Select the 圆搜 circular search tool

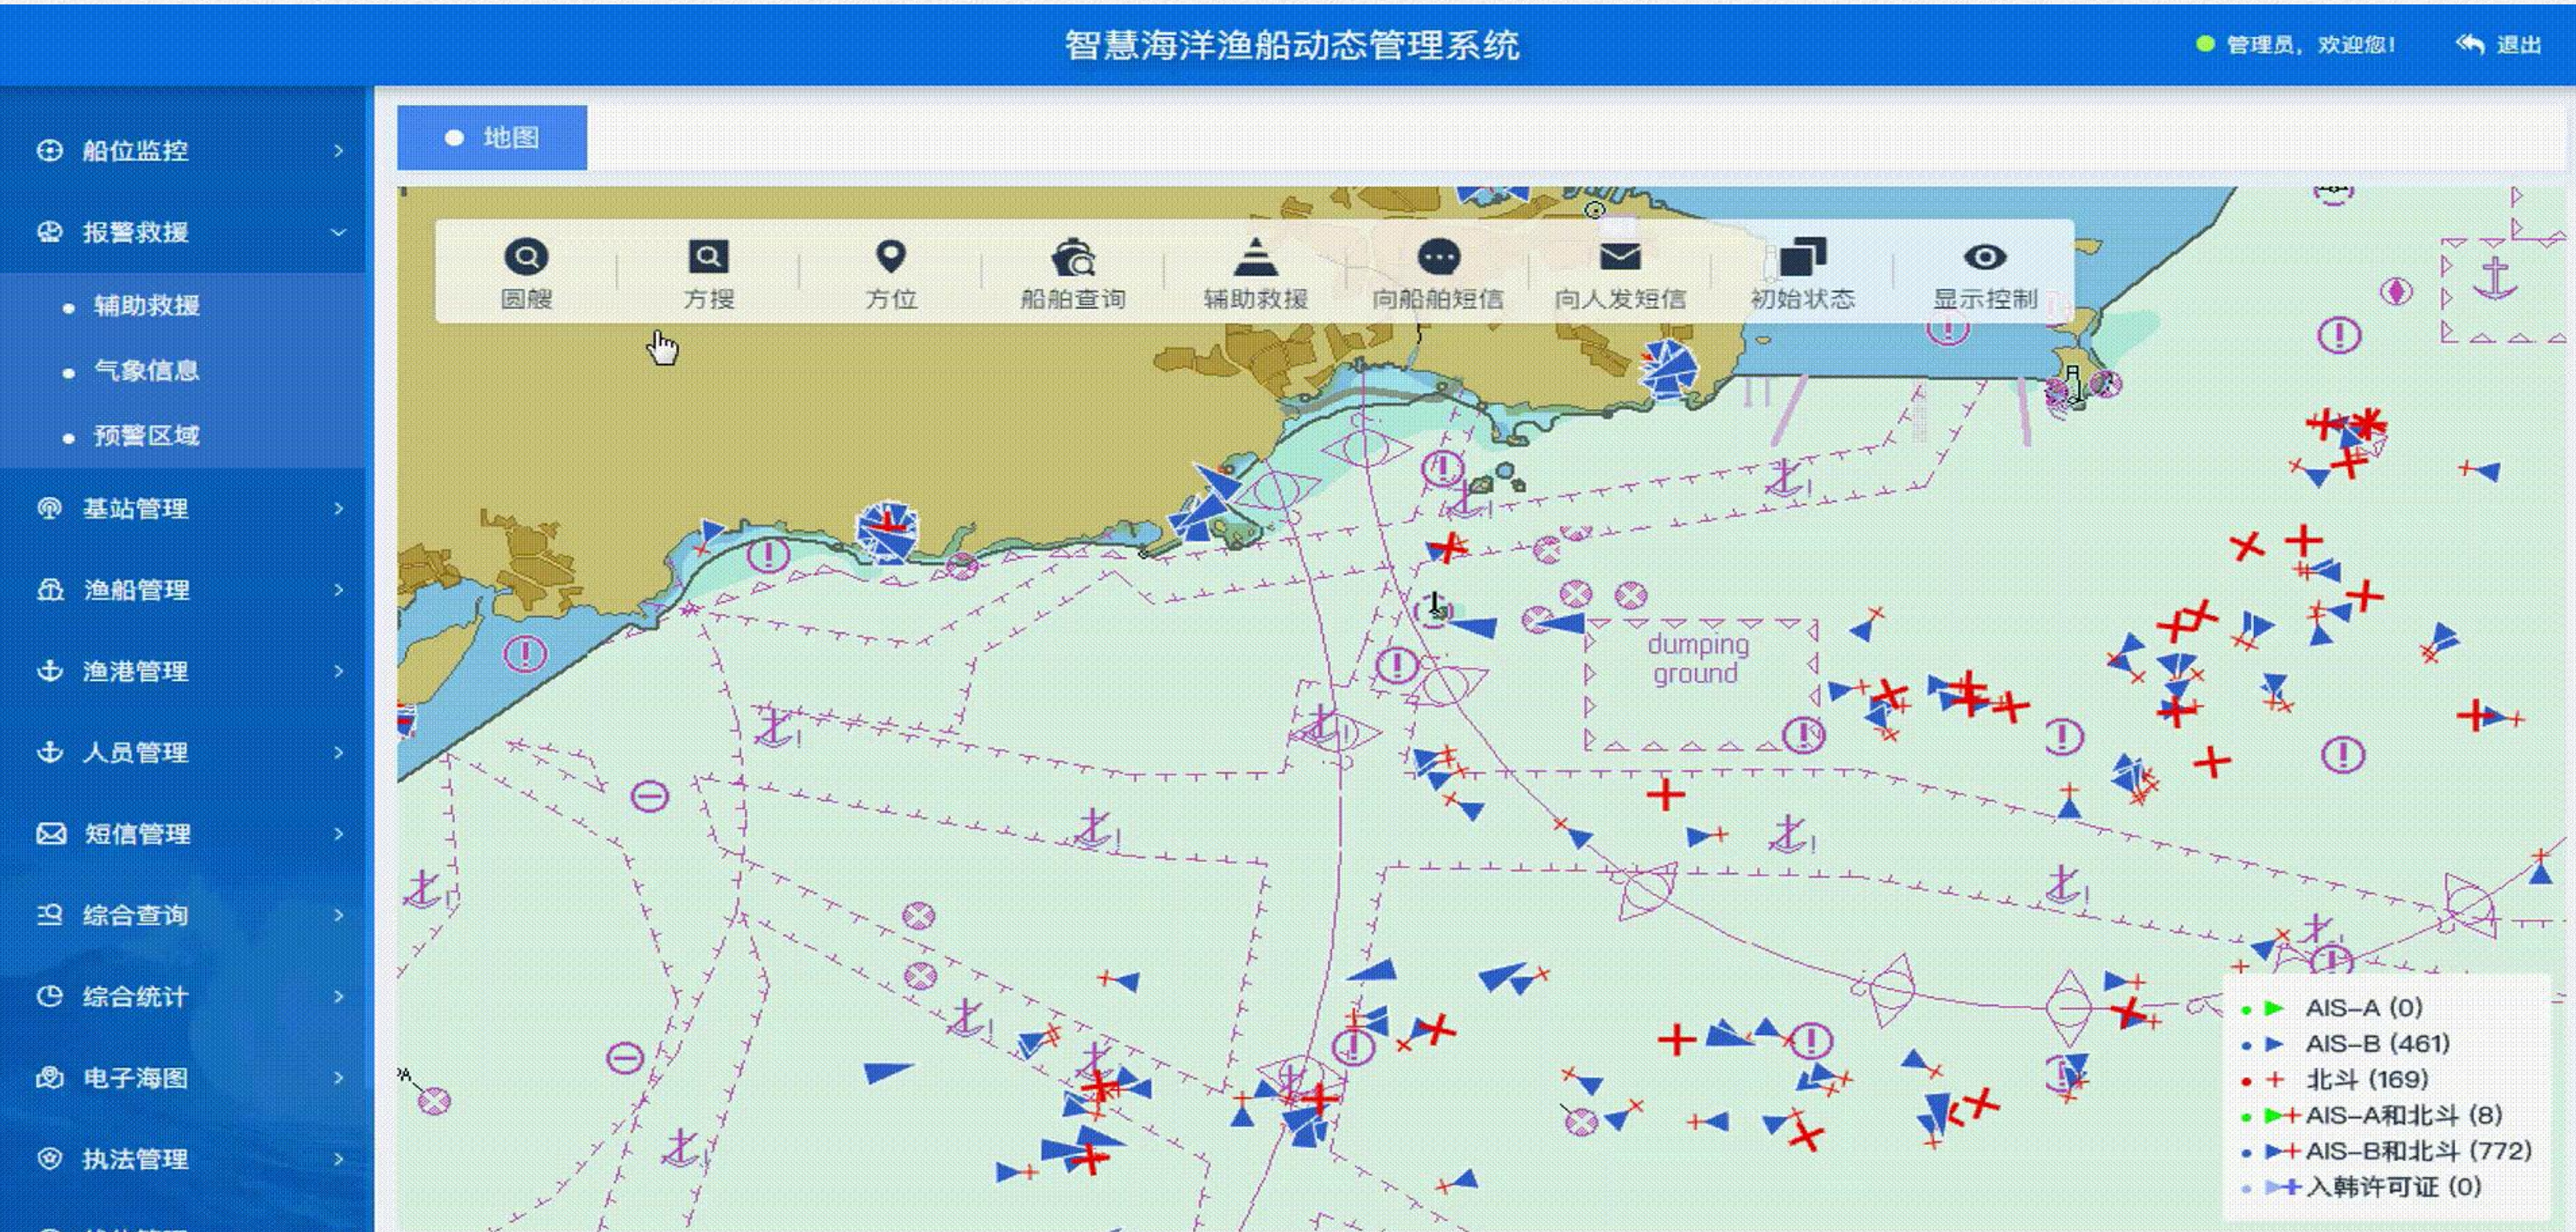click(526, 272)
